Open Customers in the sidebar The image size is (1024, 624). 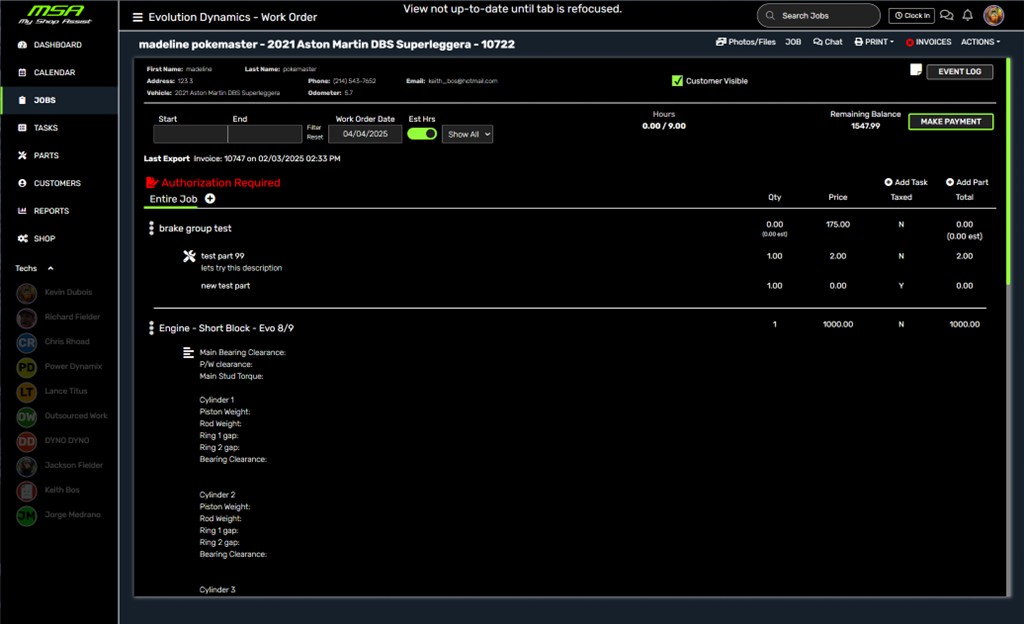pos(57,183)
